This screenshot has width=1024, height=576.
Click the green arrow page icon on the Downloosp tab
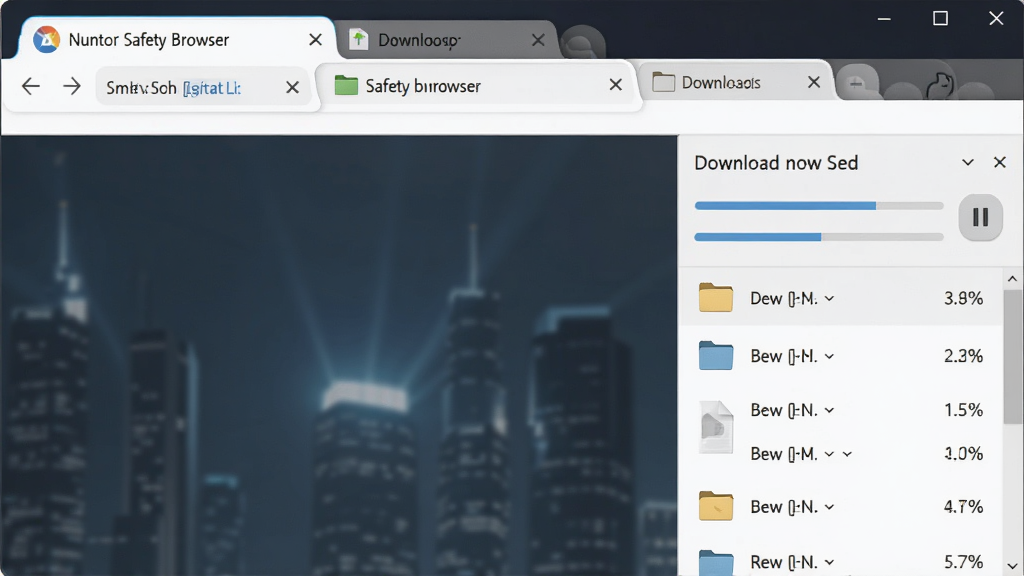coord(359,40)
